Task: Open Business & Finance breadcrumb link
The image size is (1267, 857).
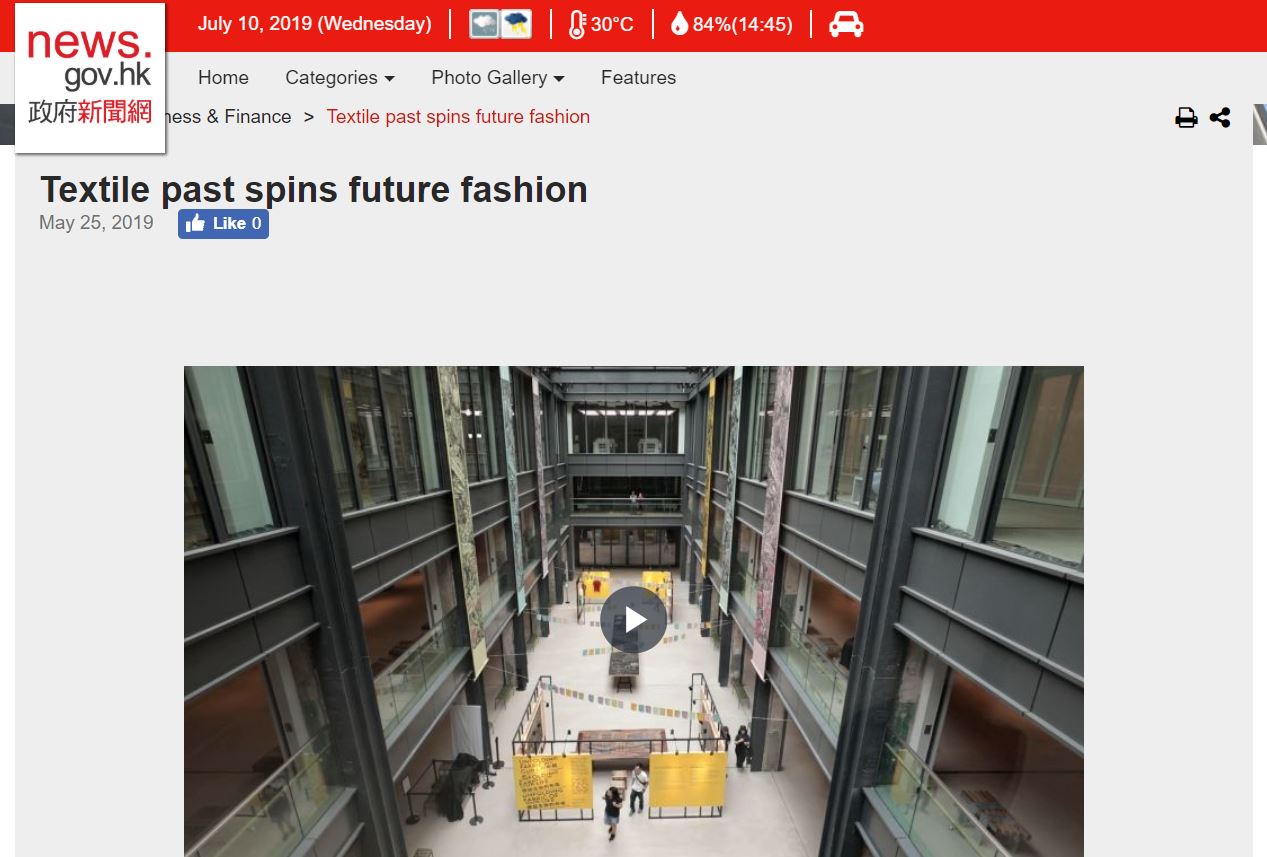Action: pyautogui.click(x=230, y=117)
